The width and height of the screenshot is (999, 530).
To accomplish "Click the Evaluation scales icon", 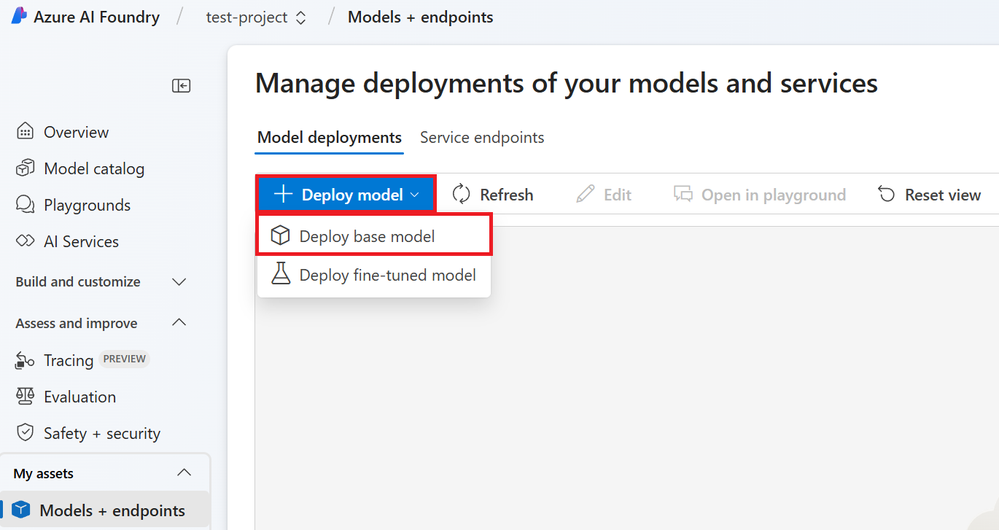I will tap(25, 397).
